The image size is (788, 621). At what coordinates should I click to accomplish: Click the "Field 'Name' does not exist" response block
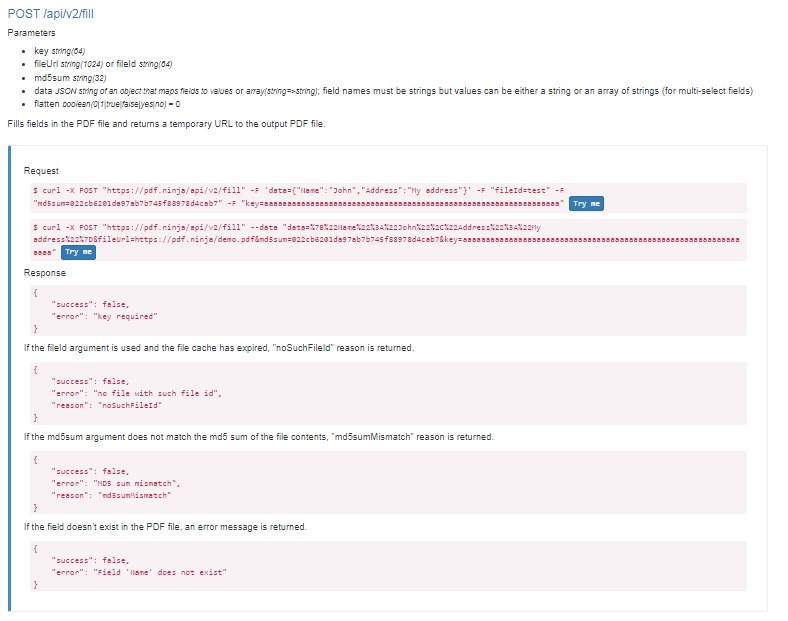388,566
